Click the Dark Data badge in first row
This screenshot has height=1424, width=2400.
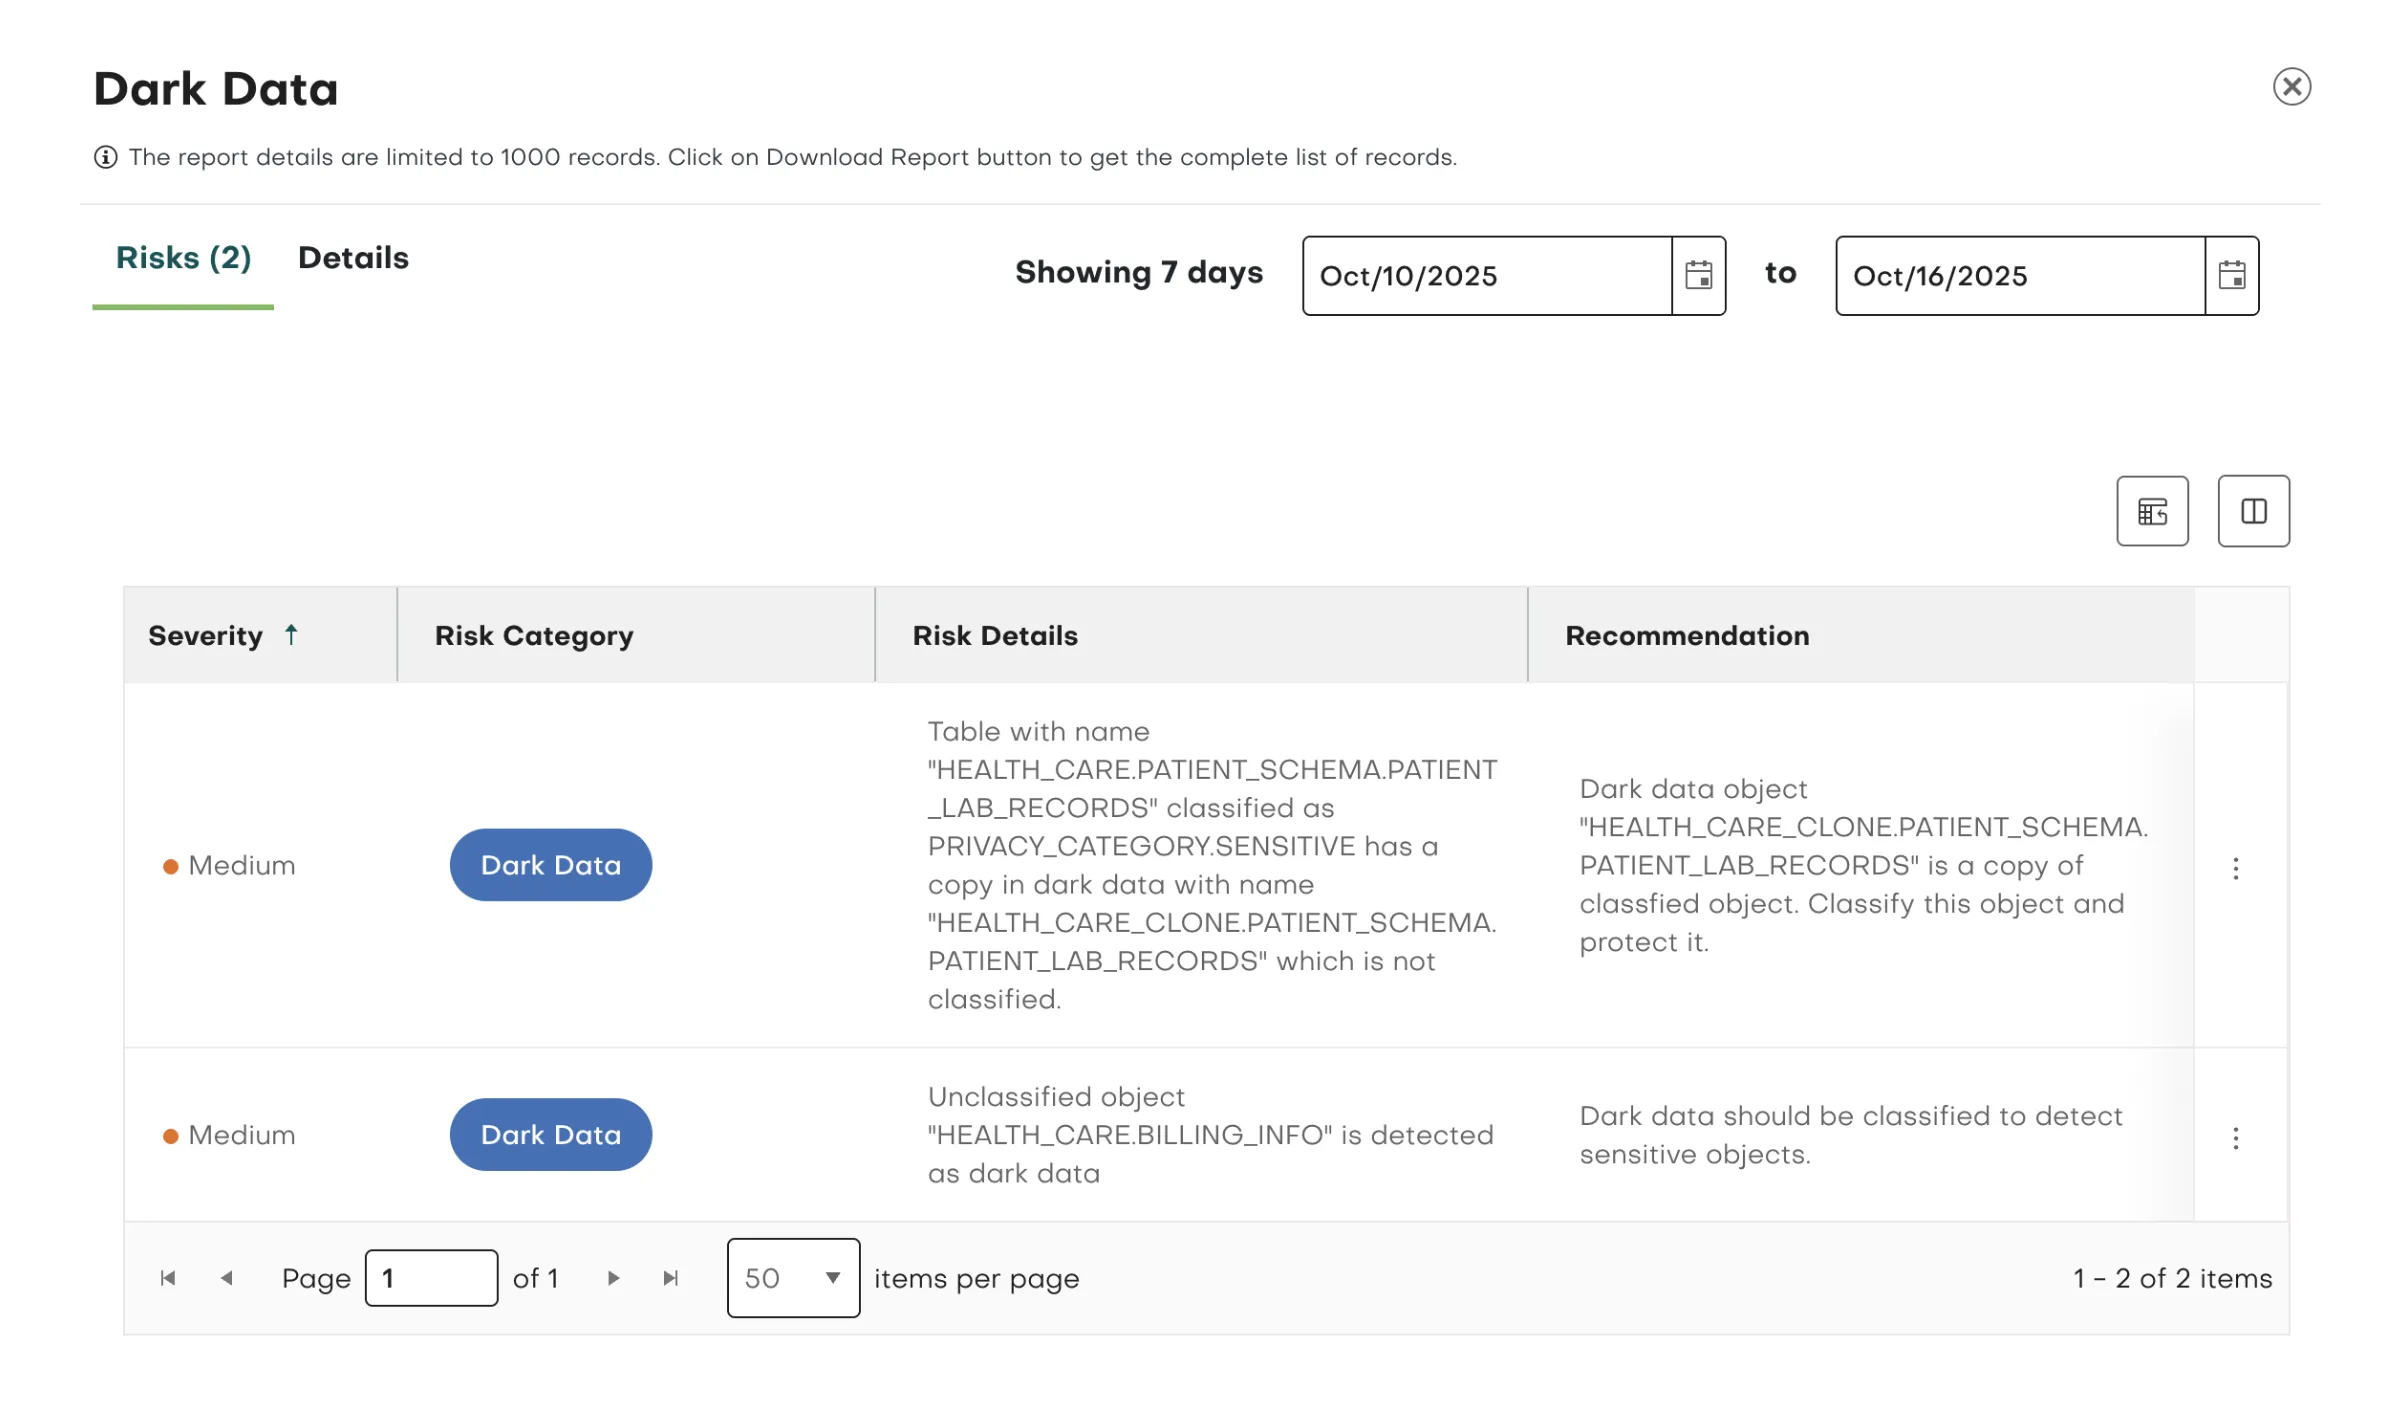[551, 865]
